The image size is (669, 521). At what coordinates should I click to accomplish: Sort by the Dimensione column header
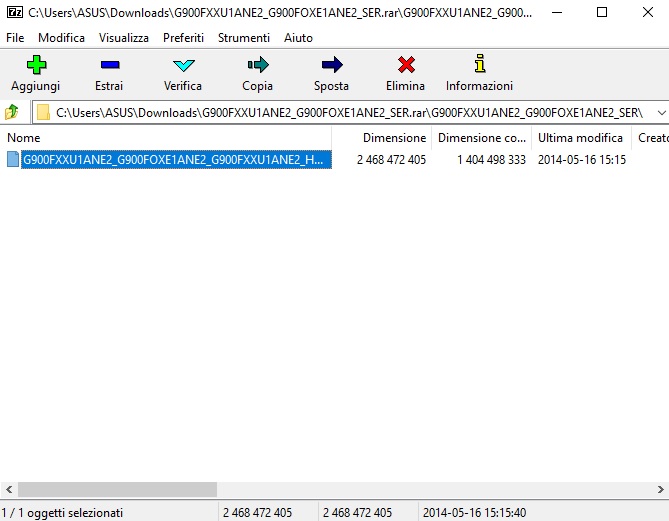pos(382,137)
